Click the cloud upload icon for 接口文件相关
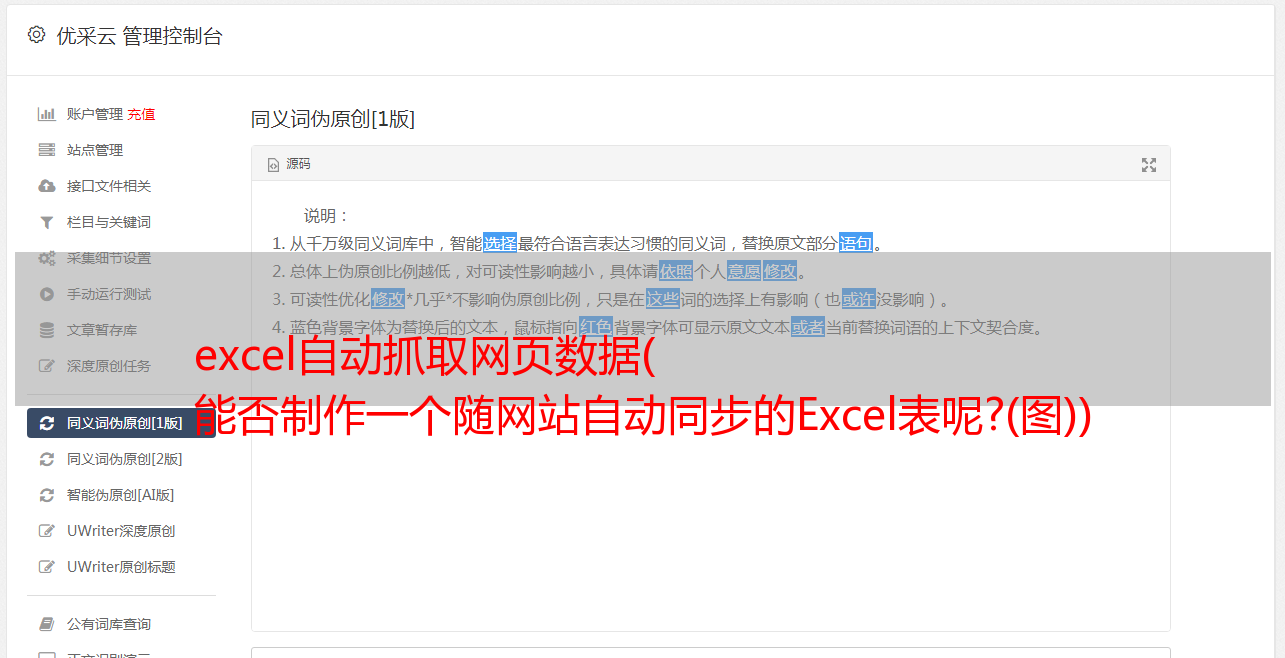The height and width of the screenshot is (658, 1285). click(46, 186)
